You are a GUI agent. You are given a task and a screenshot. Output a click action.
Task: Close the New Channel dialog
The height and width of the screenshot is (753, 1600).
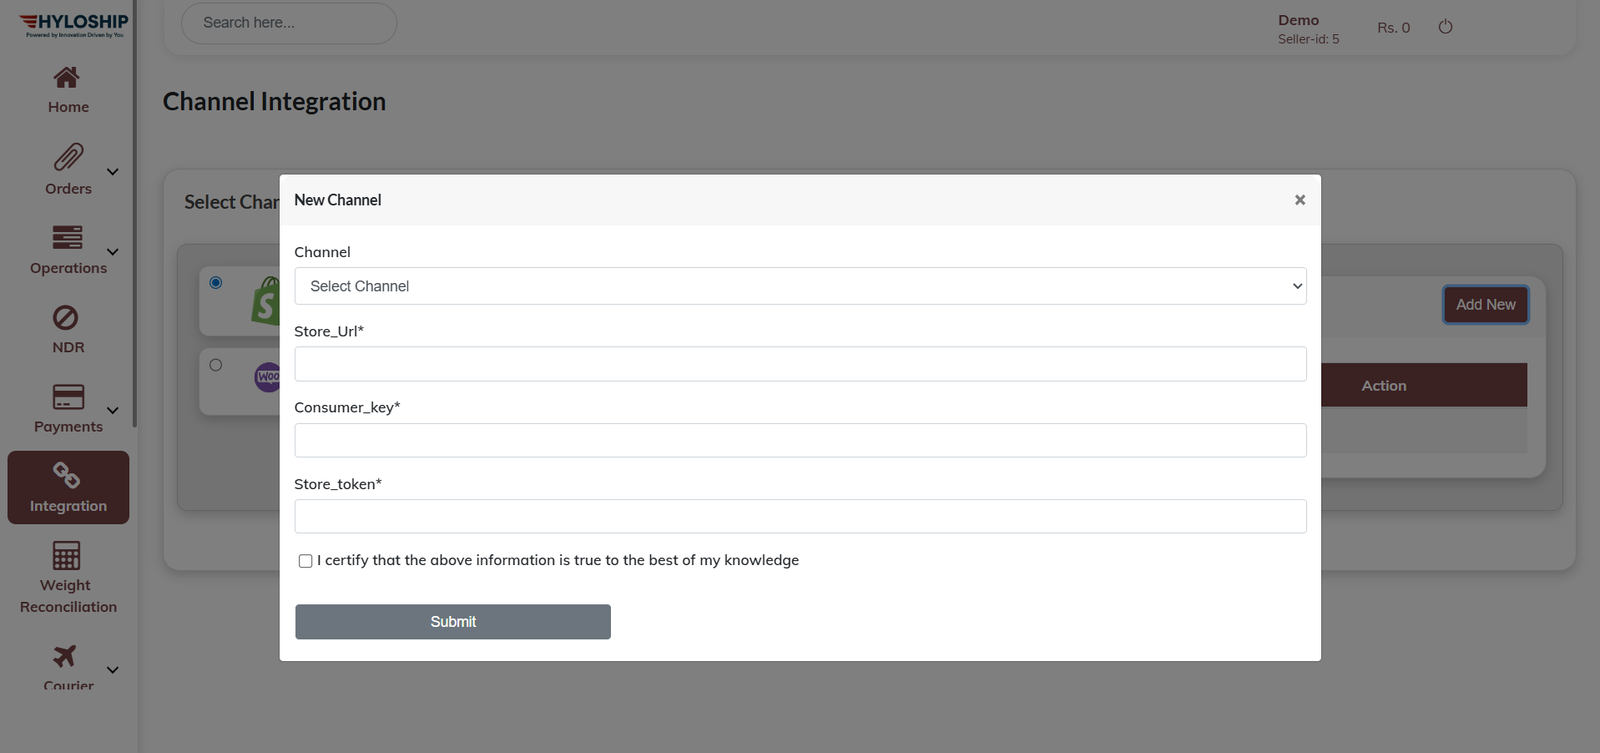[1300, 200]
